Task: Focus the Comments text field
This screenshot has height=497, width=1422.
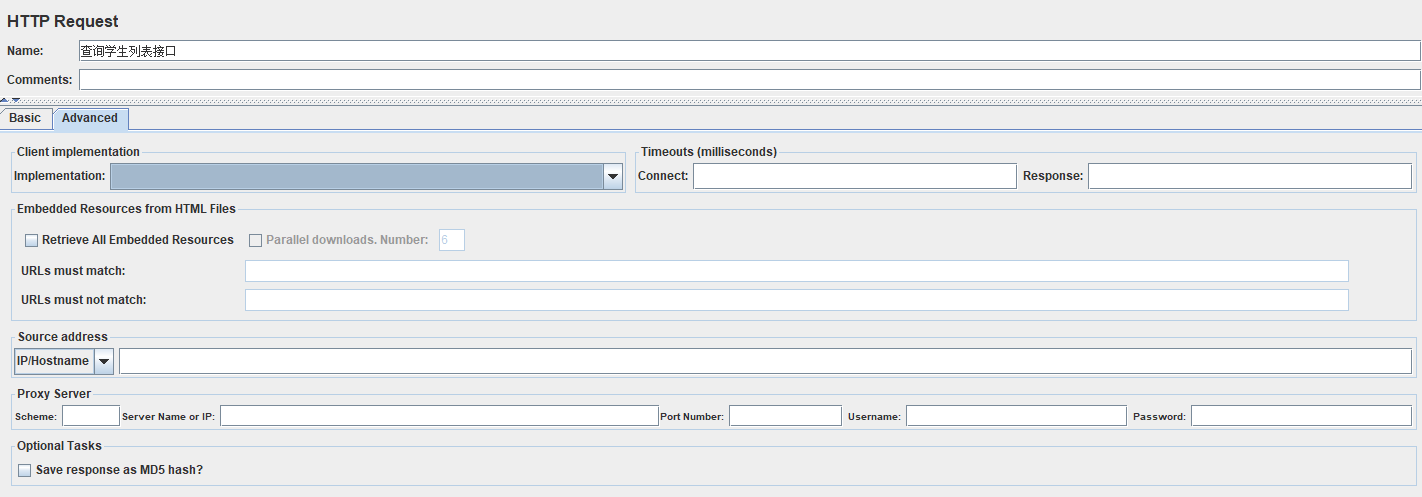Action: tap(748, 80)
